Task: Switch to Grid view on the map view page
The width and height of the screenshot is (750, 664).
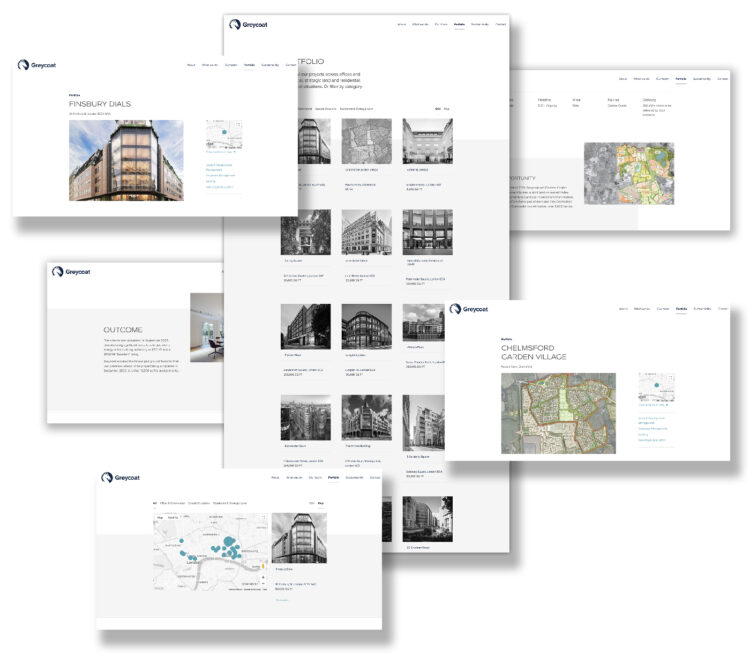Action: (310, 503)
